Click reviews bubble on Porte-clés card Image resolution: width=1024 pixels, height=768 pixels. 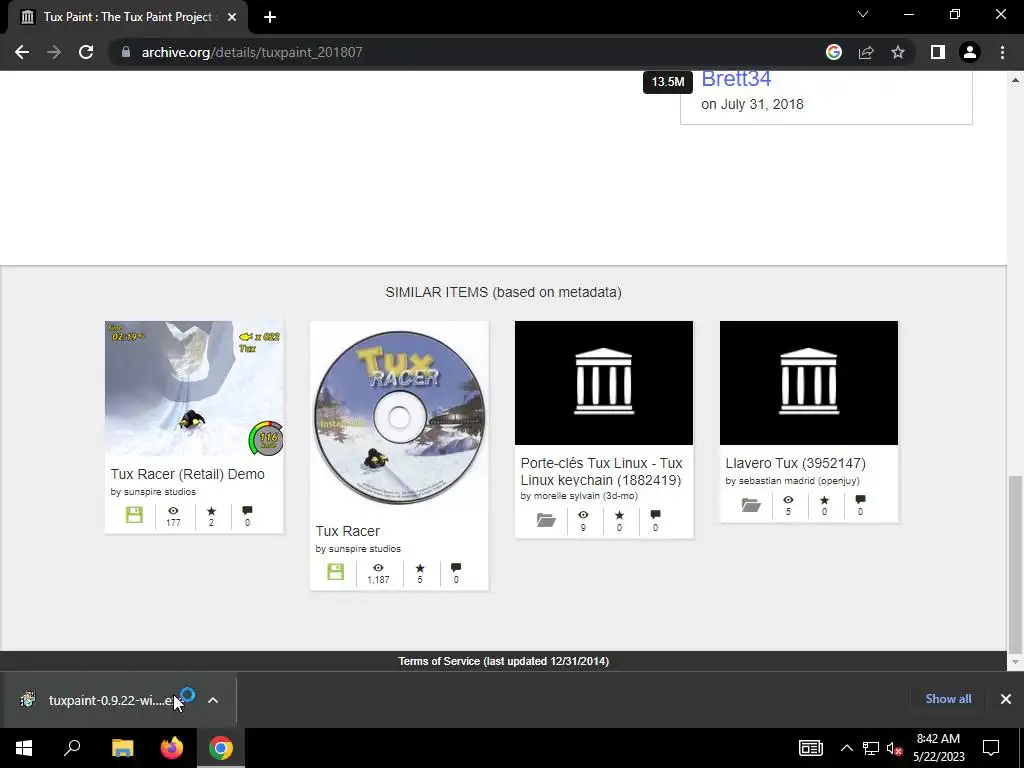pyautogui.click(x=655, y=515)
